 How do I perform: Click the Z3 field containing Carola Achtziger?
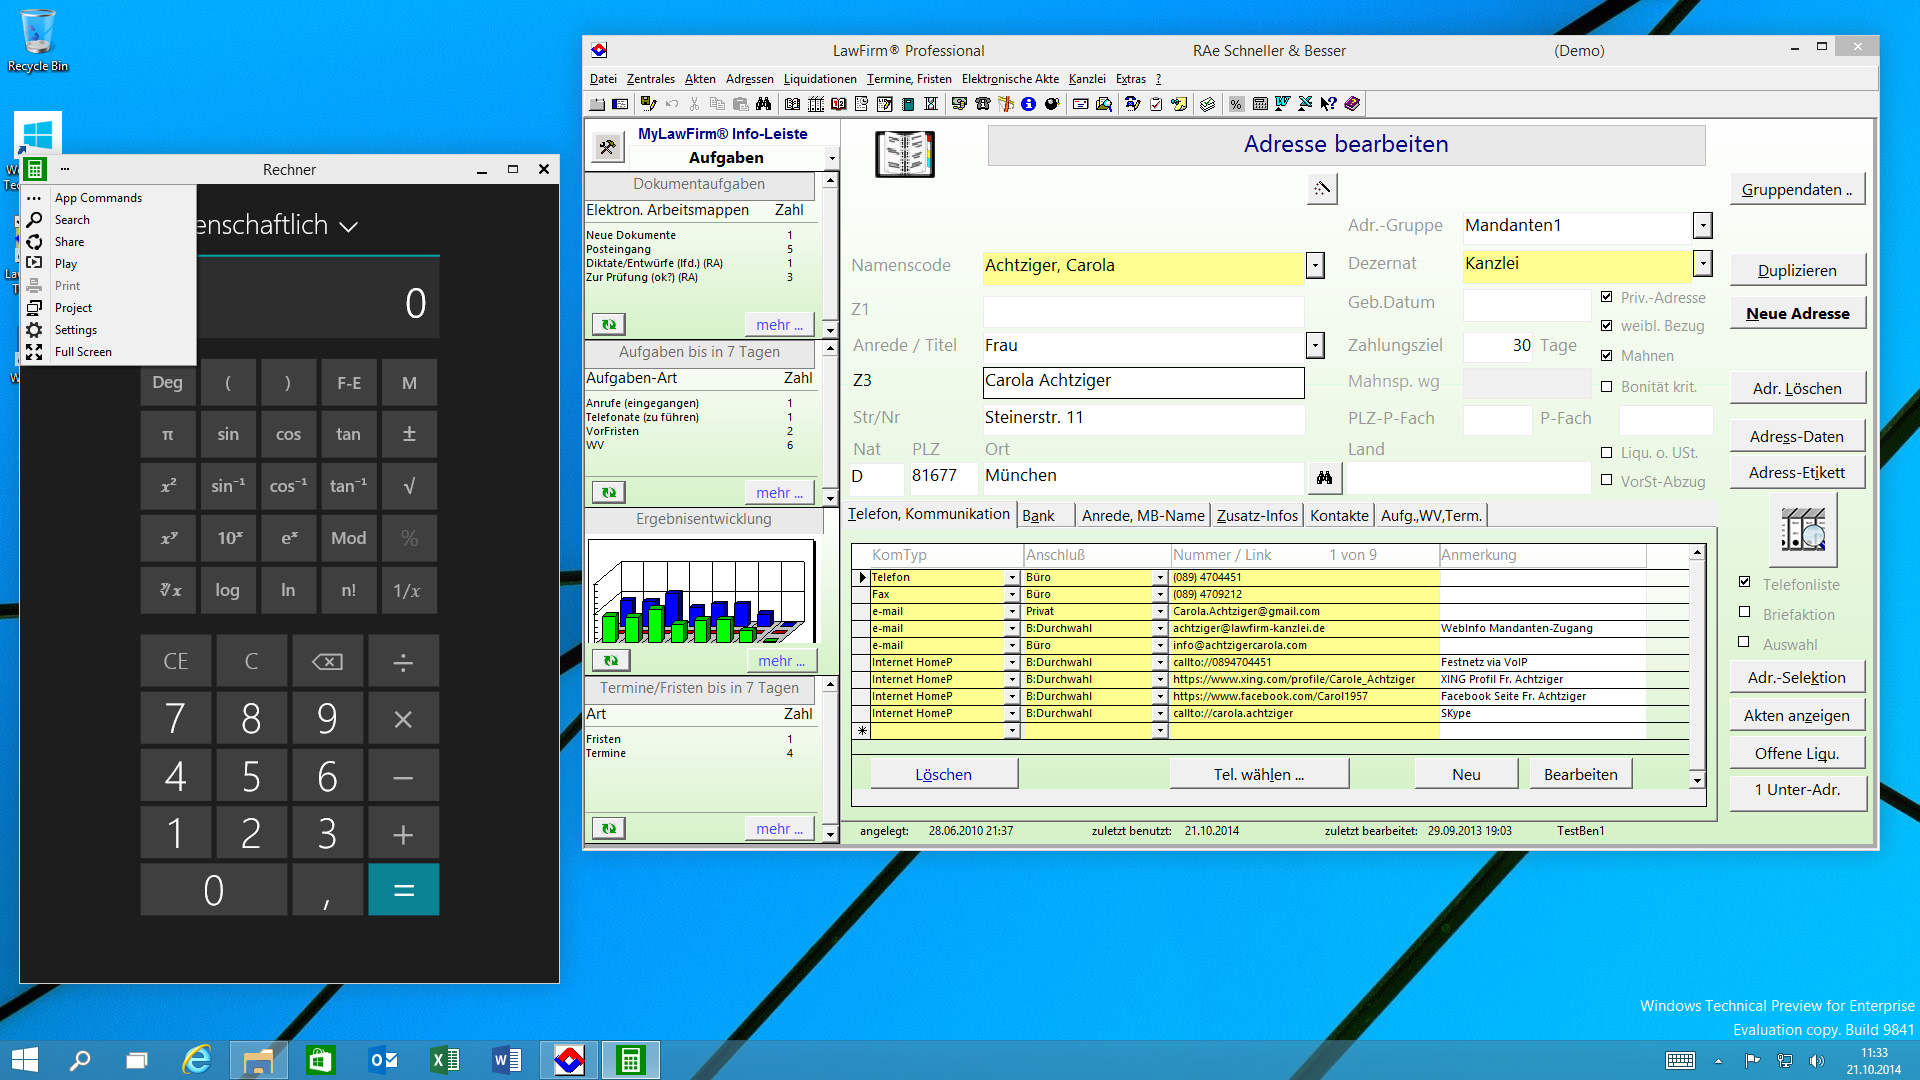tap(1142, 381)
